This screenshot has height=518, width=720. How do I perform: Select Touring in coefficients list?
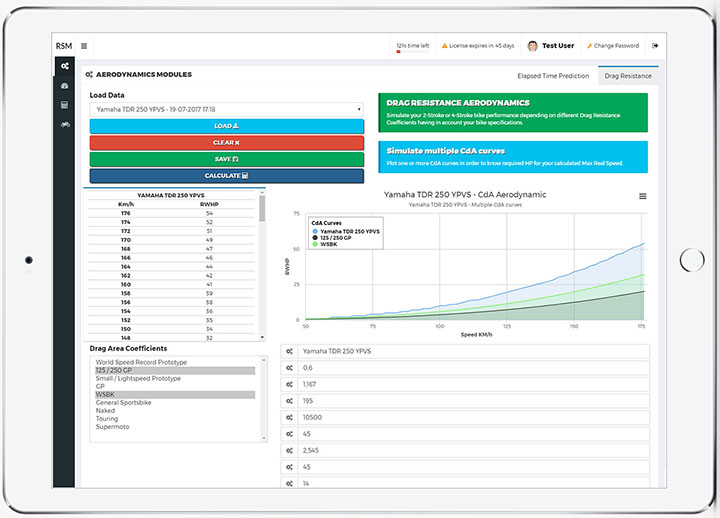tap(107, 418)
